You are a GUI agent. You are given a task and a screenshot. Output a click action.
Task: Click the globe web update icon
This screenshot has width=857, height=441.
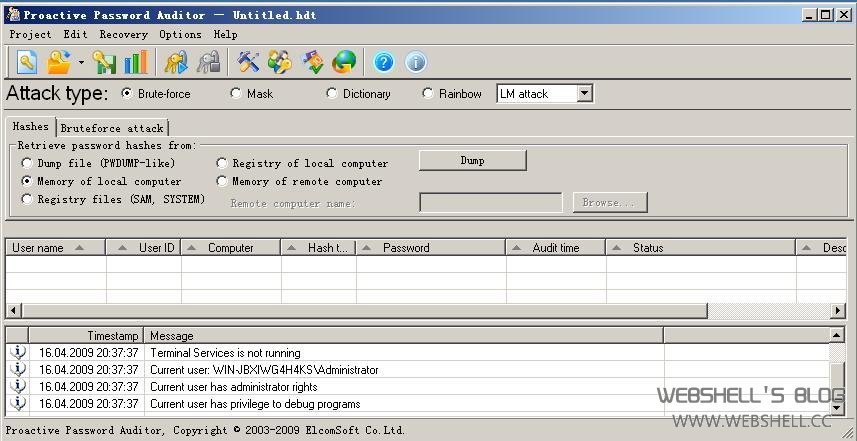[344, 62]
